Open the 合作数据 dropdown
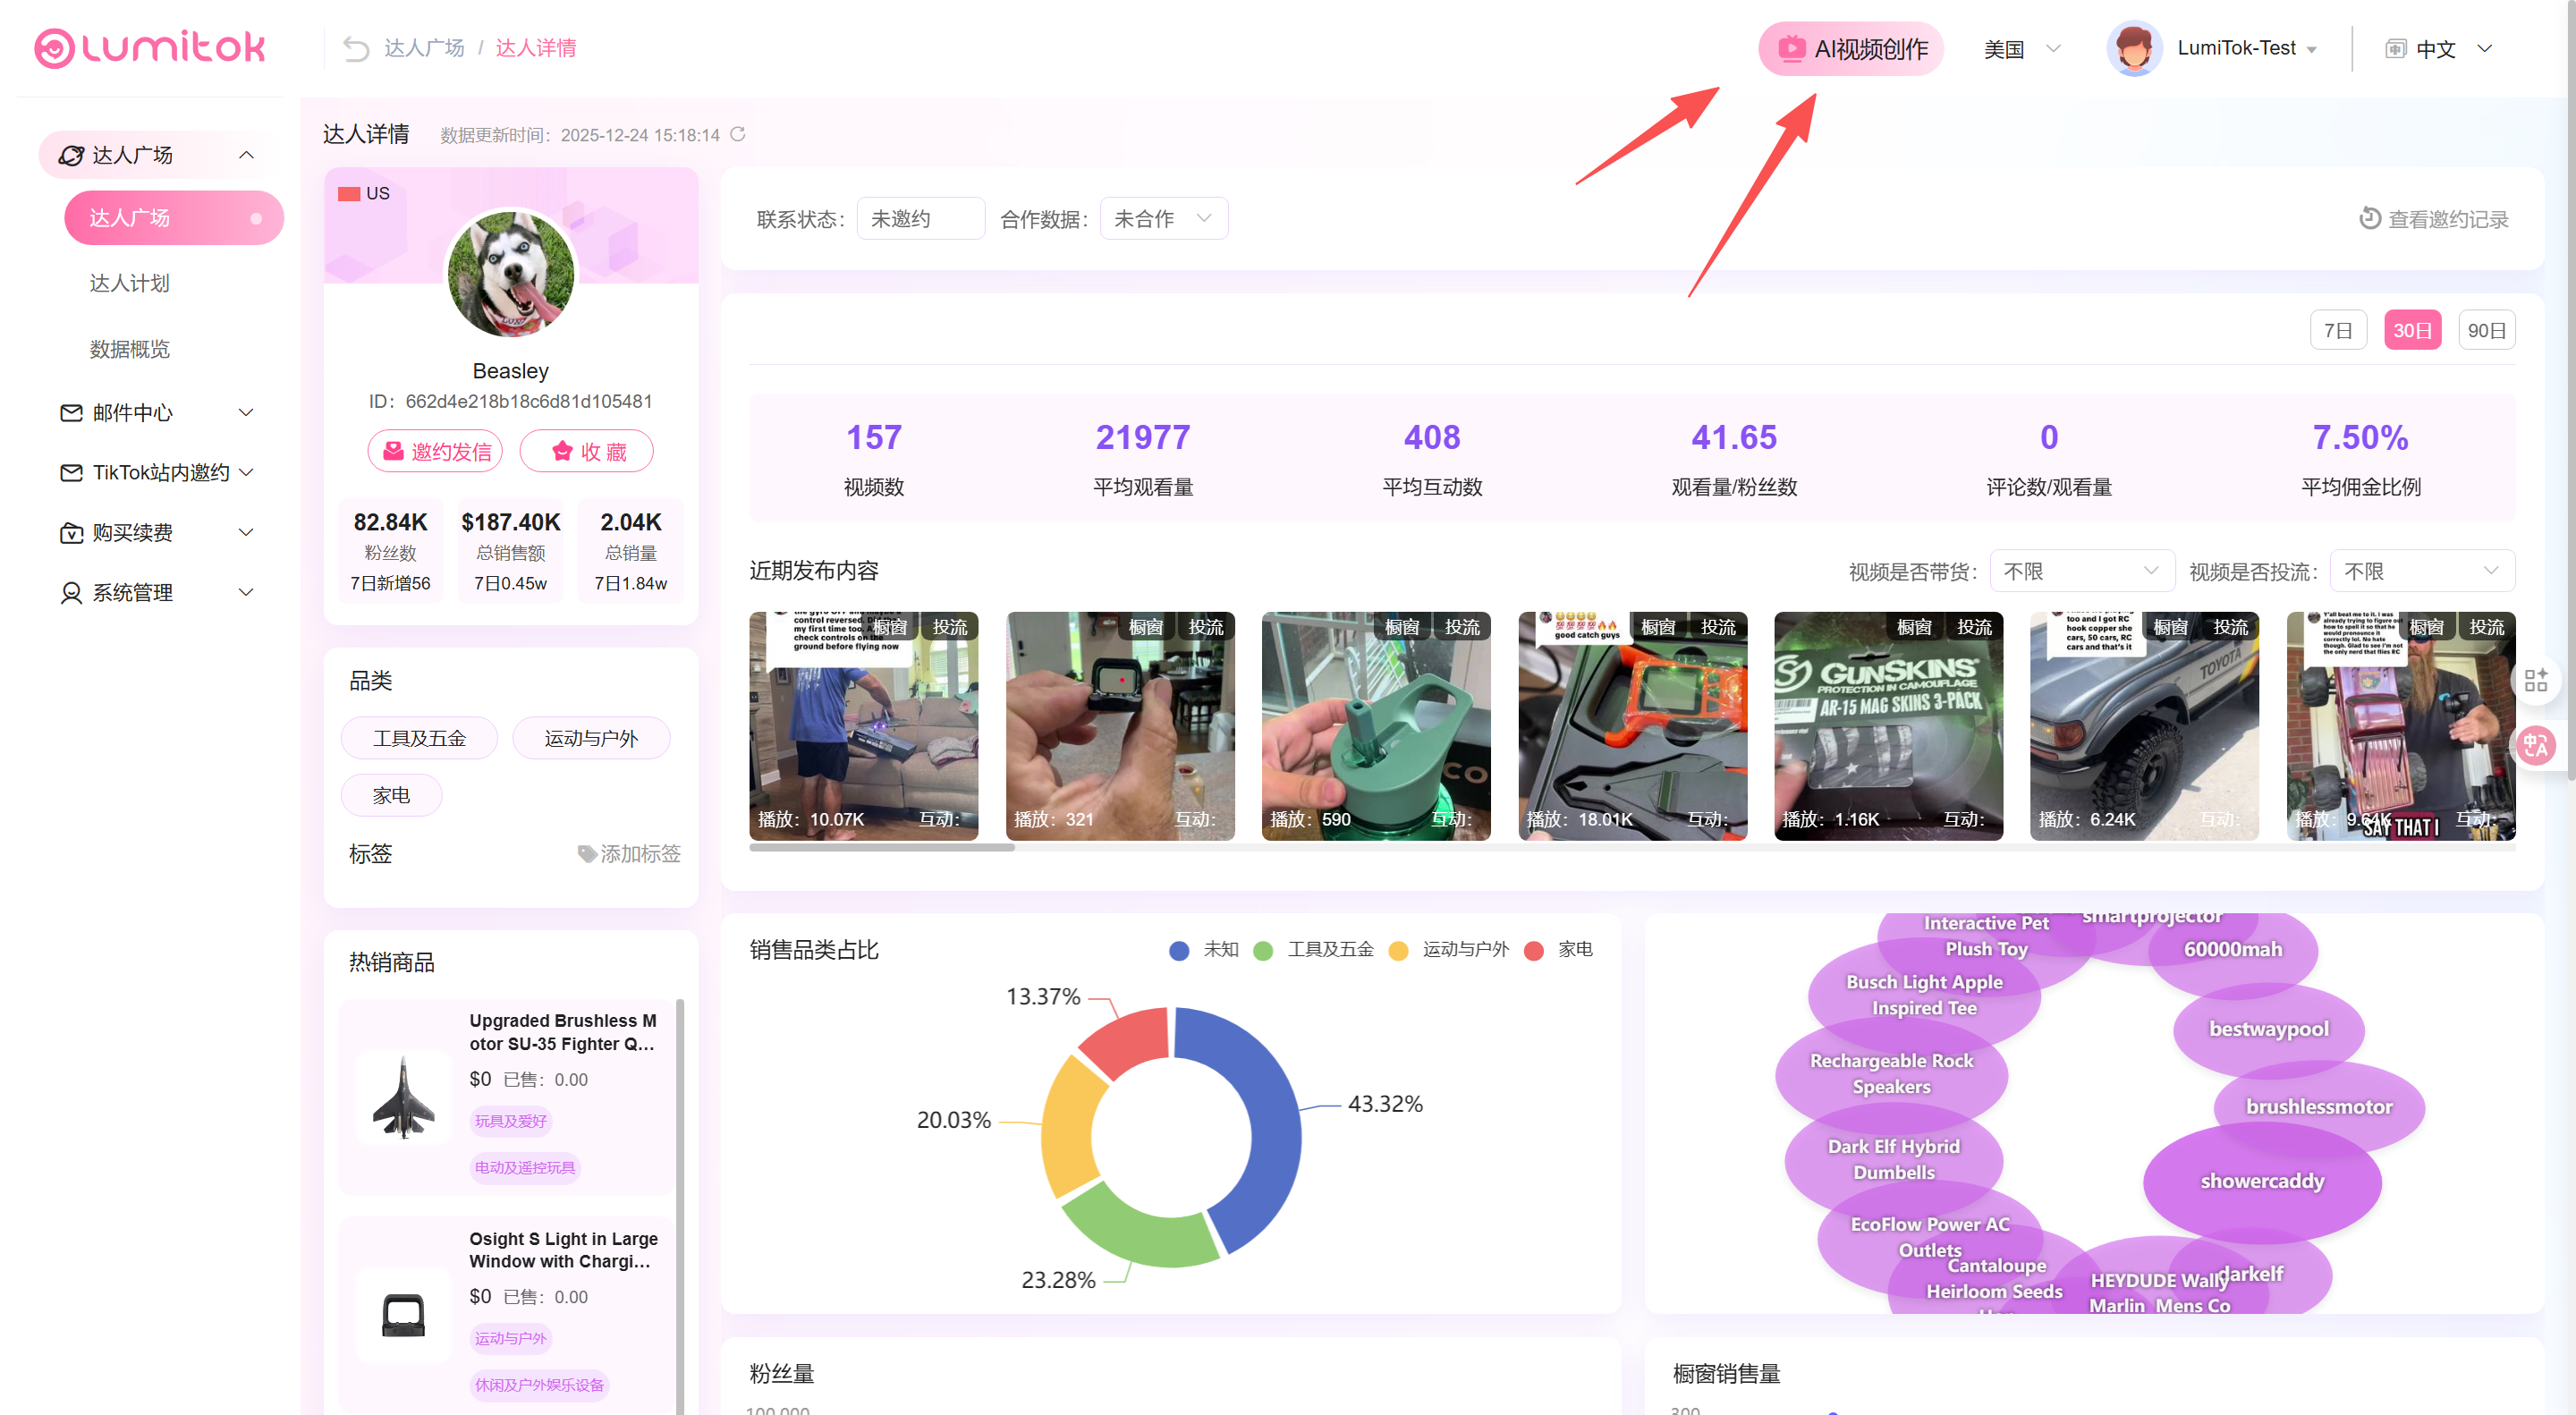 tap(1163, 218)
